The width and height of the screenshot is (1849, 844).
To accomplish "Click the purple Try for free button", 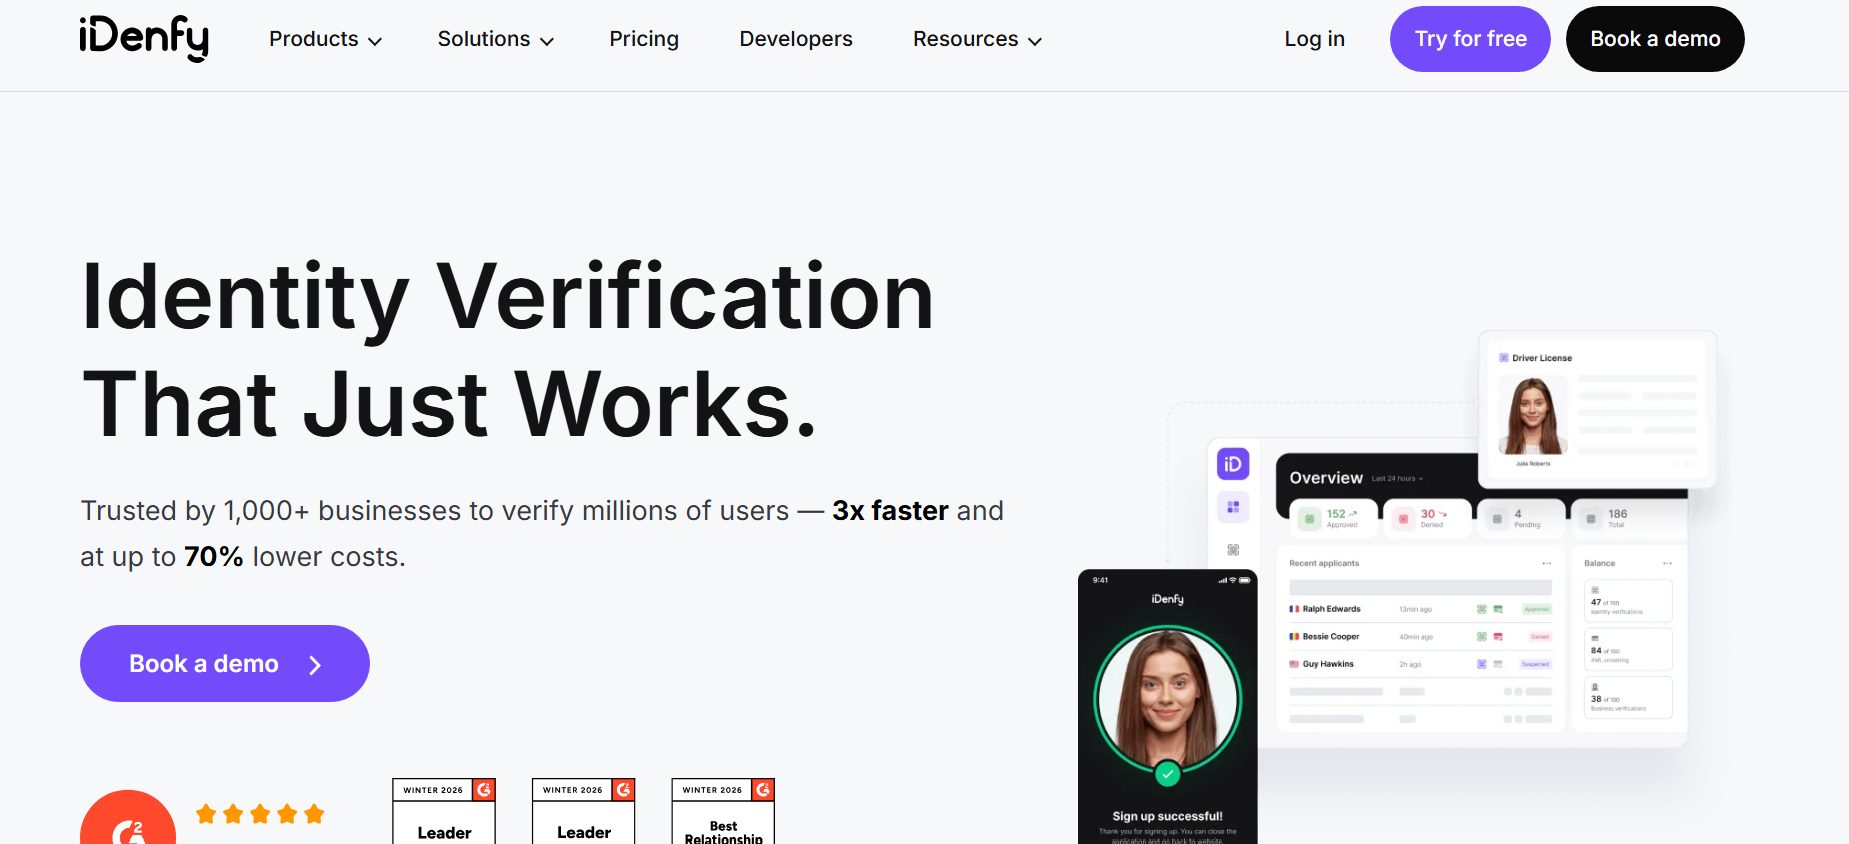I will tap(1470, 39).
